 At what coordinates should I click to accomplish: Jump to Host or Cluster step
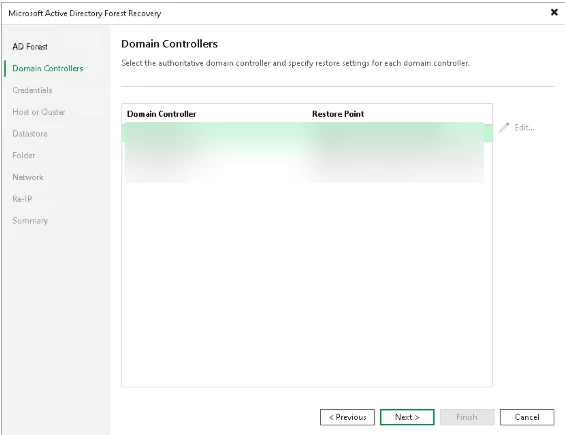tap(39, 112)
